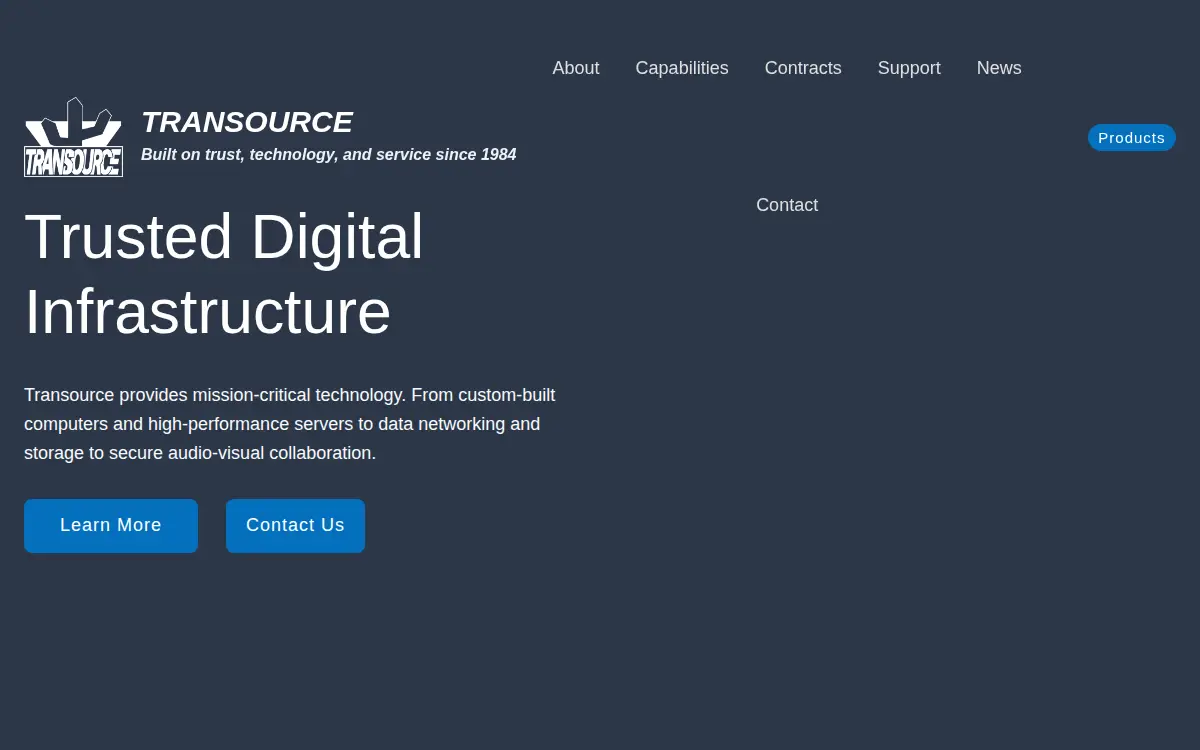
Task: Open the Support menu item
Action: 909,68
